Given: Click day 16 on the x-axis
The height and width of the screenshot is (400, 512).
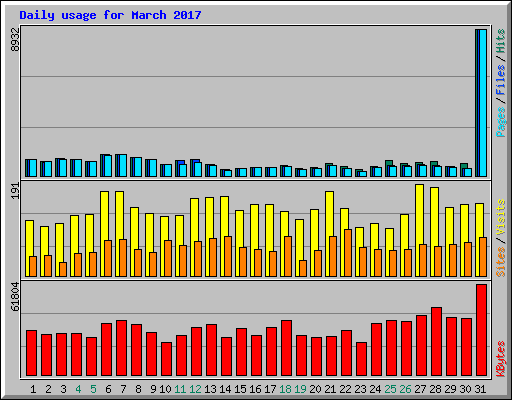Looking at the screenshot, I should (255, 389).
